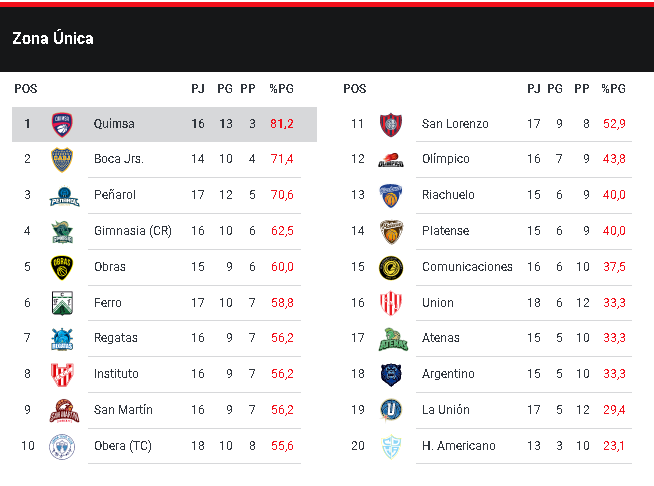
Task: Click the La Unión team badge
Action: pyautogui.click(x=390, y=410)
